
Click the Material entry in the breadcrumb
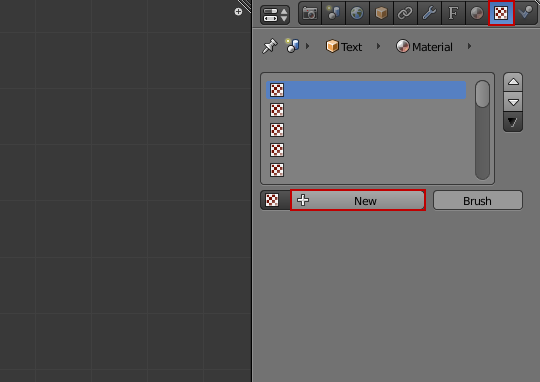[424, 47]
